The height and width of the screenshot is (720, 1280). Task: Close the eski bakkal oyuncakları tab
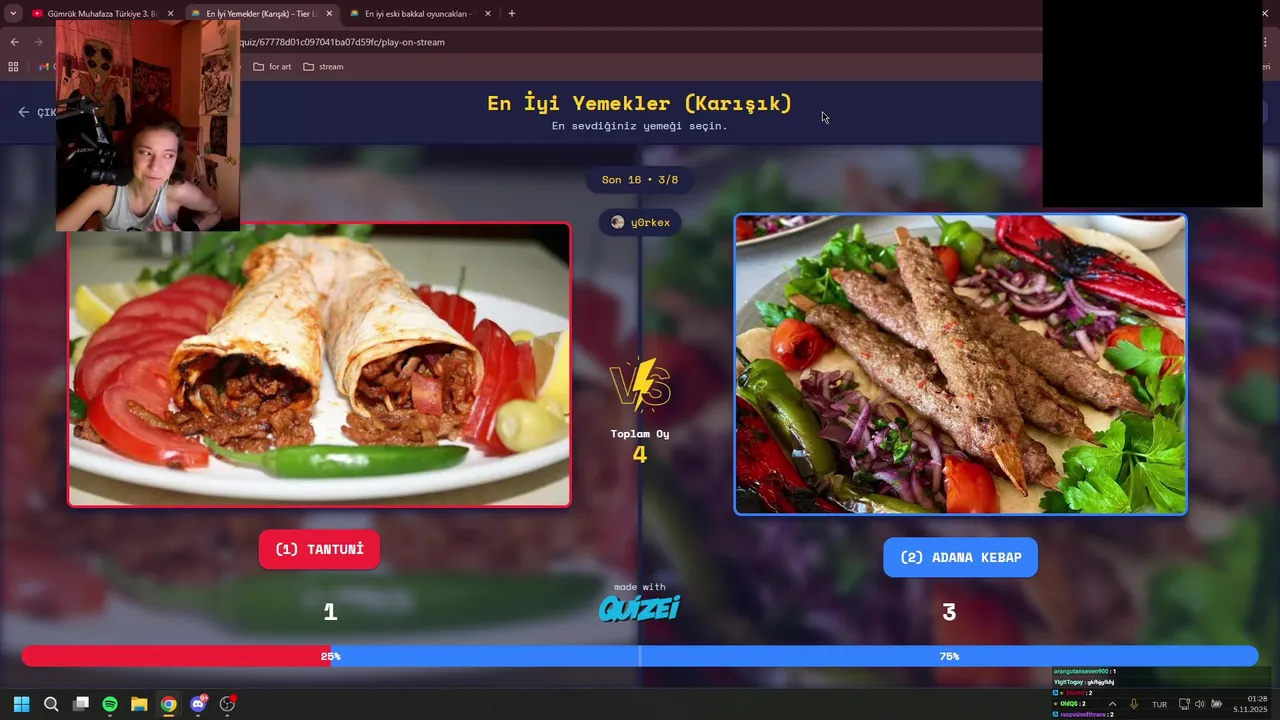(x=488, y=14)
